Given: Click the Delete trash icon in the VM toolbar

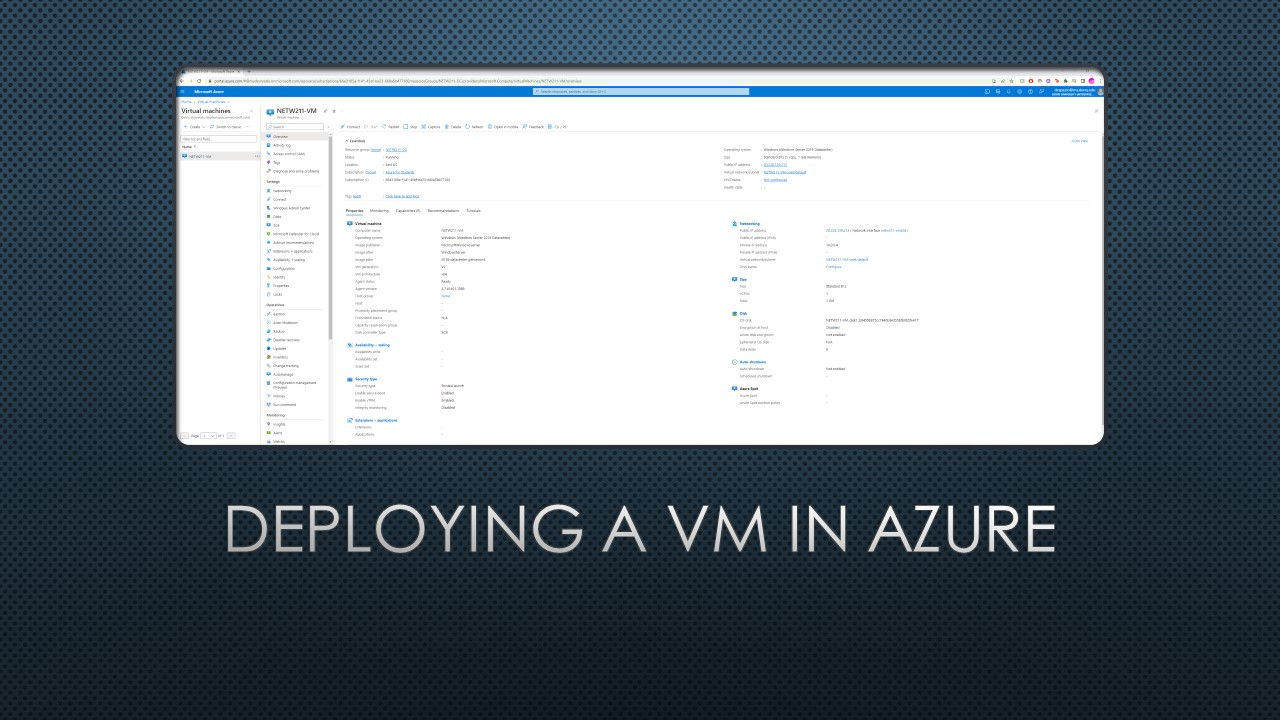Looking at the screenshot, I should (x=447, y=127).
